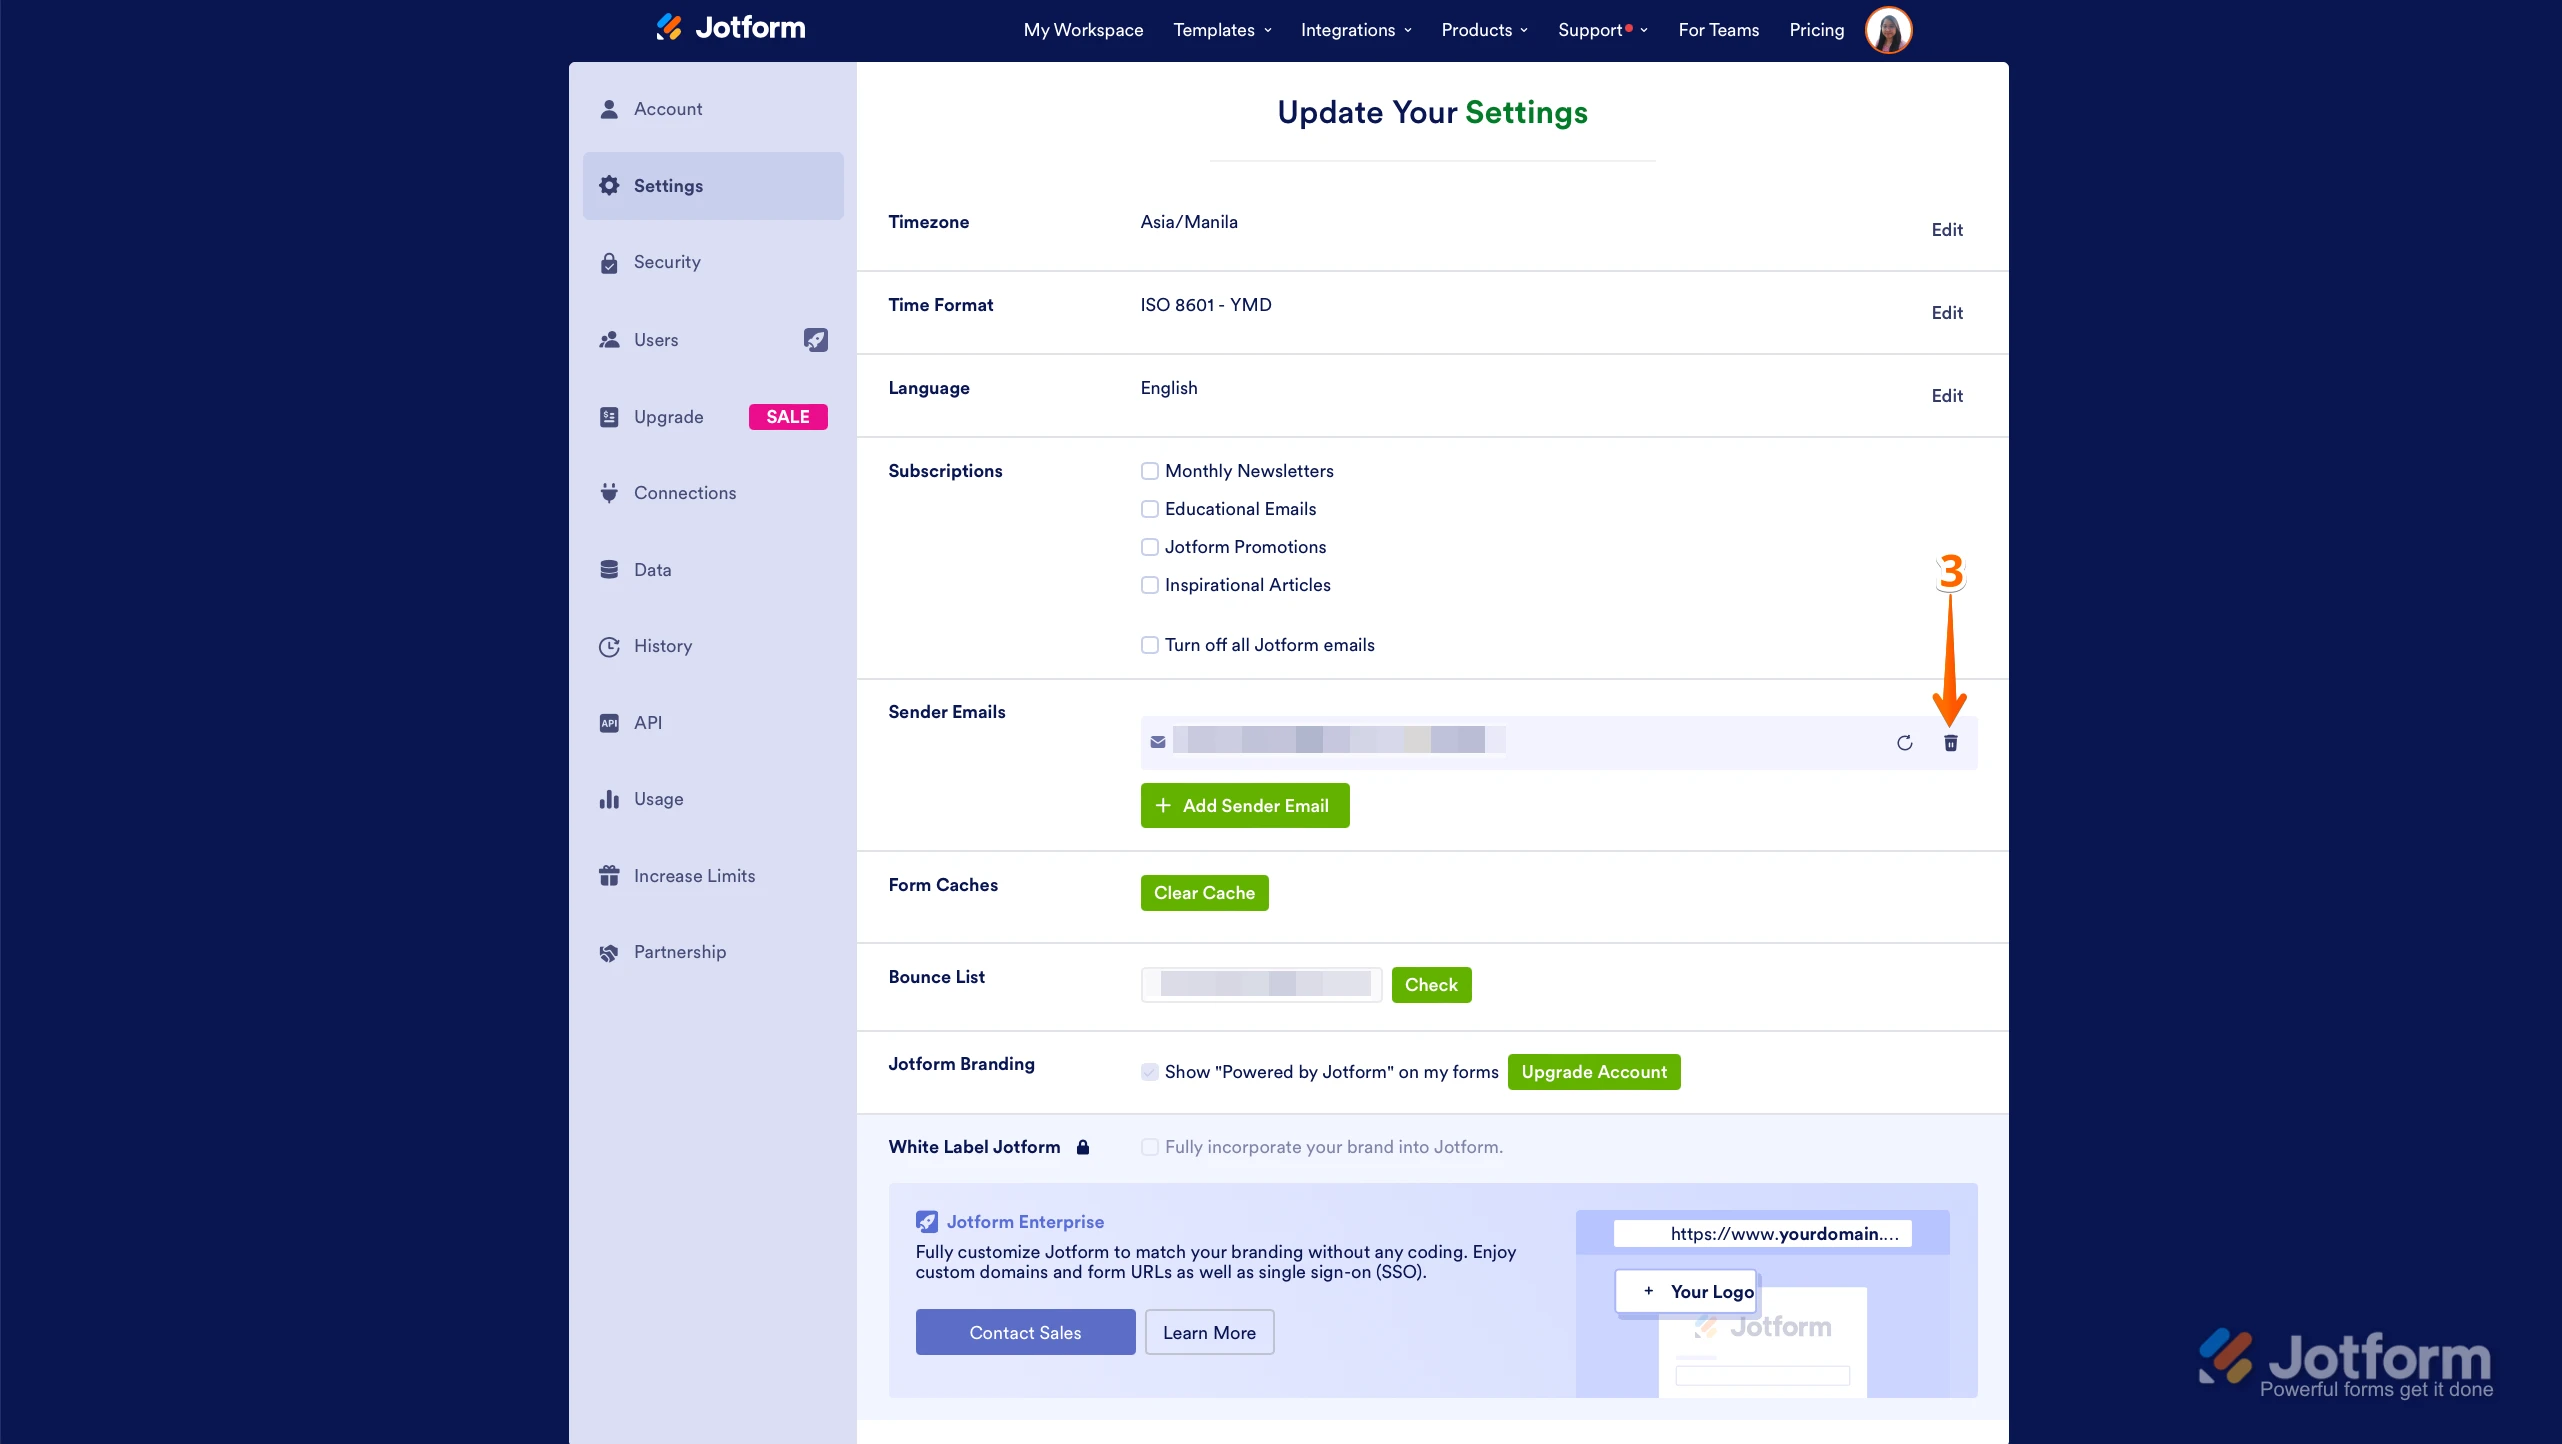Click the Connections plug icon
This screenshot has height=1444, width=2562.
point(609,493)
